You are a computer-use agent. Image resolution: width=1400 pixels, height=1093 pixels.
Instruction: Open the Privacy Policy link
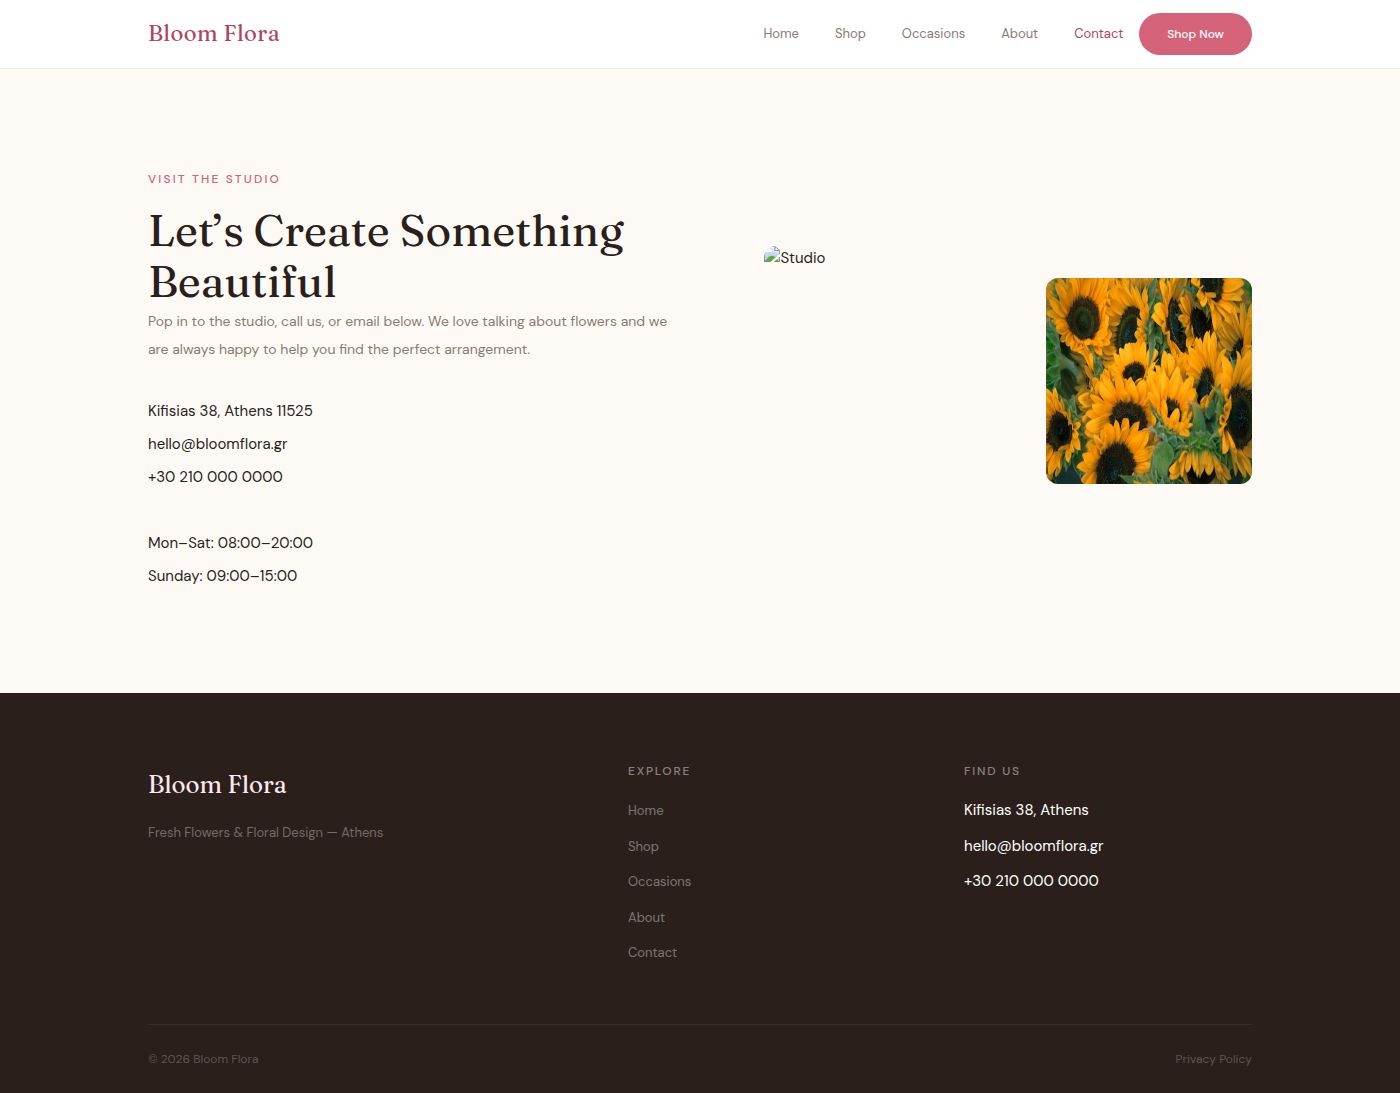point(1213,1059)
